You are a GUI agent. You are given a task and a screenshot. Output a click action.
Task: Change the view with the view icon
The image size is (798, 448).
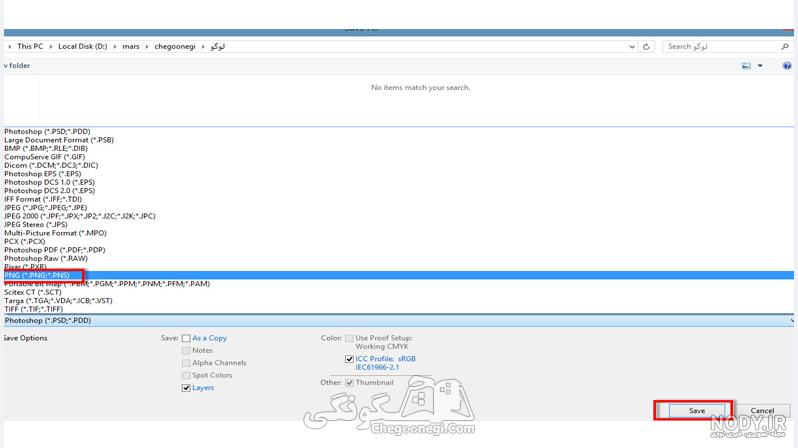(x=746, y=66)
